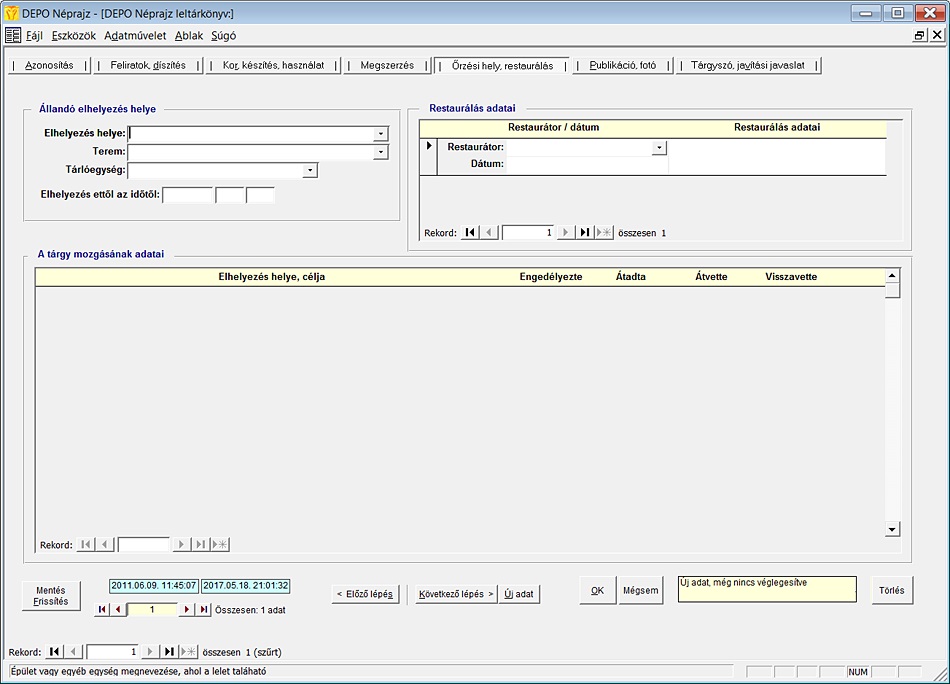Expand the Elhelyezés helye dropdown

click(380, 133)
